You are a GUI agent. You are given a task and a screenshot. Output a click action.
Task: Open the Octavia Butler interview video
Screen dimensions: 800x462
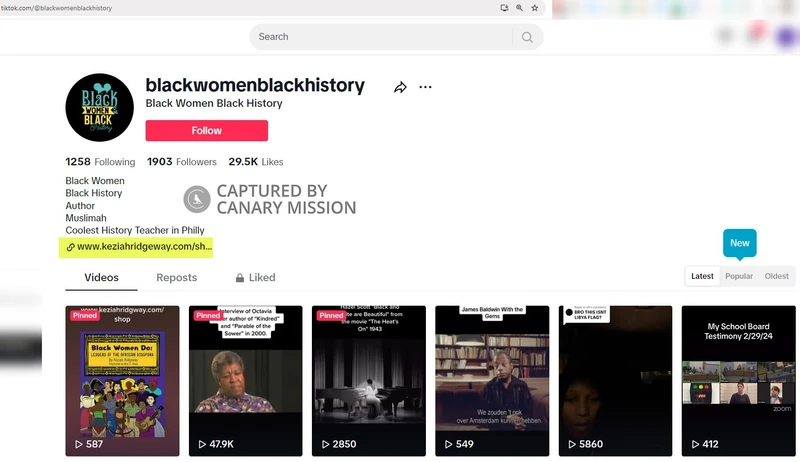[x=245, y=381]
